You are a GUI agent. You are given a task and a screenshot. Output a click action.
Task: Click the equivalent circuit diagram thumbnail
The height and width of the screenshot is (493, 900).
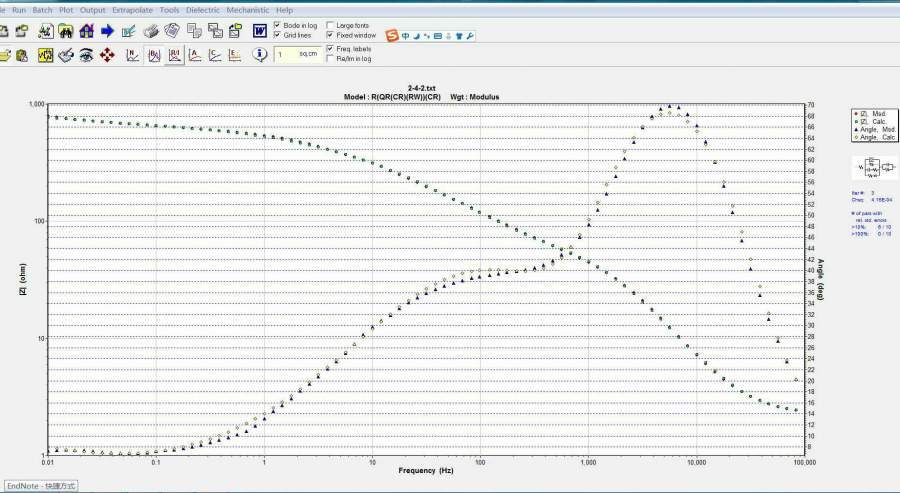click(876, 168)
